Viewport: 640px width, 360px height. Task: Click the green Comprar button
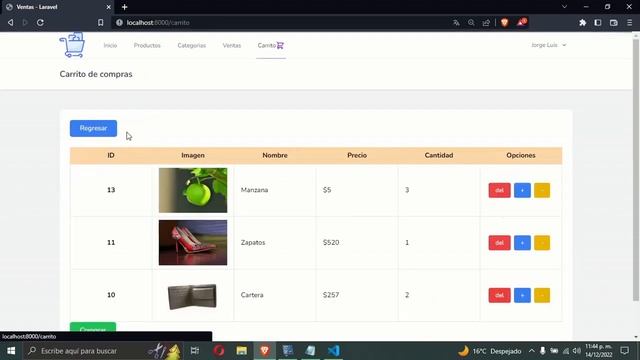[x=93, y=327]
